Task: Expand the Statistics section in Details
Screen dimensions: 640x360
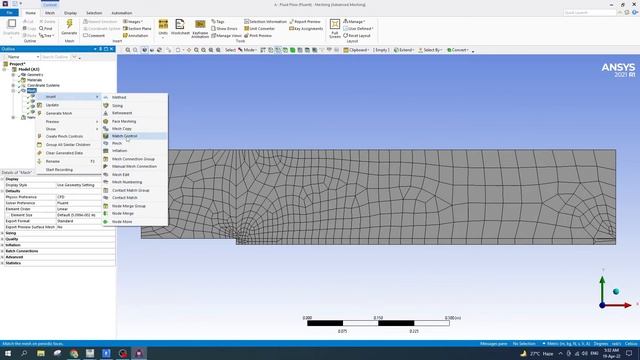Action: [2, 263]
